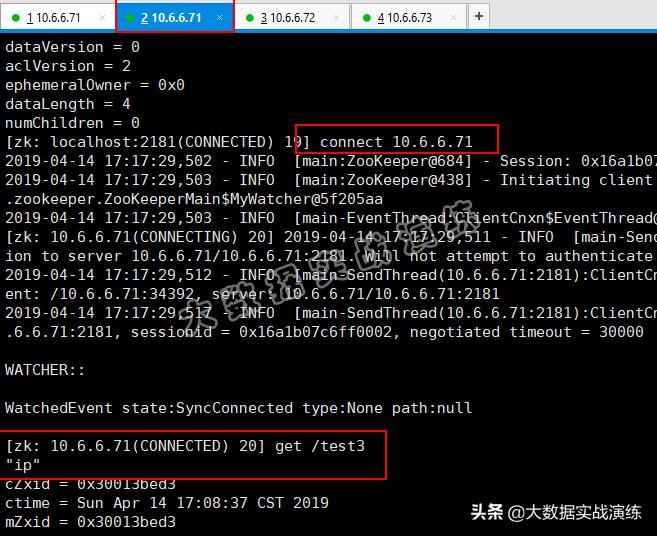Click the "ip" output line

pyautogui.click(x=23, y=465)
